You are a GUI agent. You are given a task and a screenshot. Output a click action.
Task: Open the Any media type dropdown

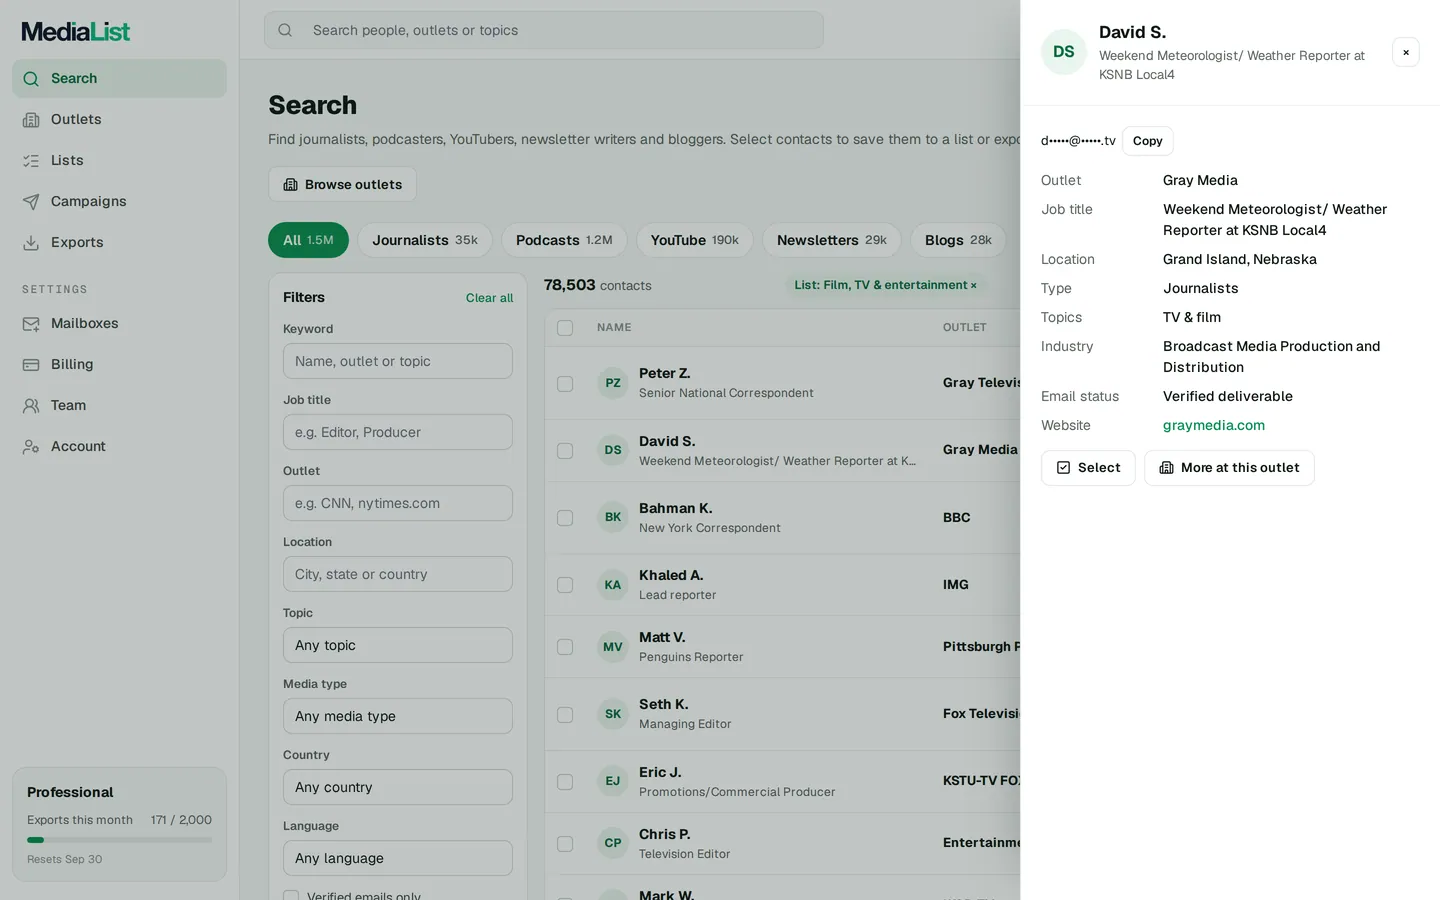click(398, 716)
